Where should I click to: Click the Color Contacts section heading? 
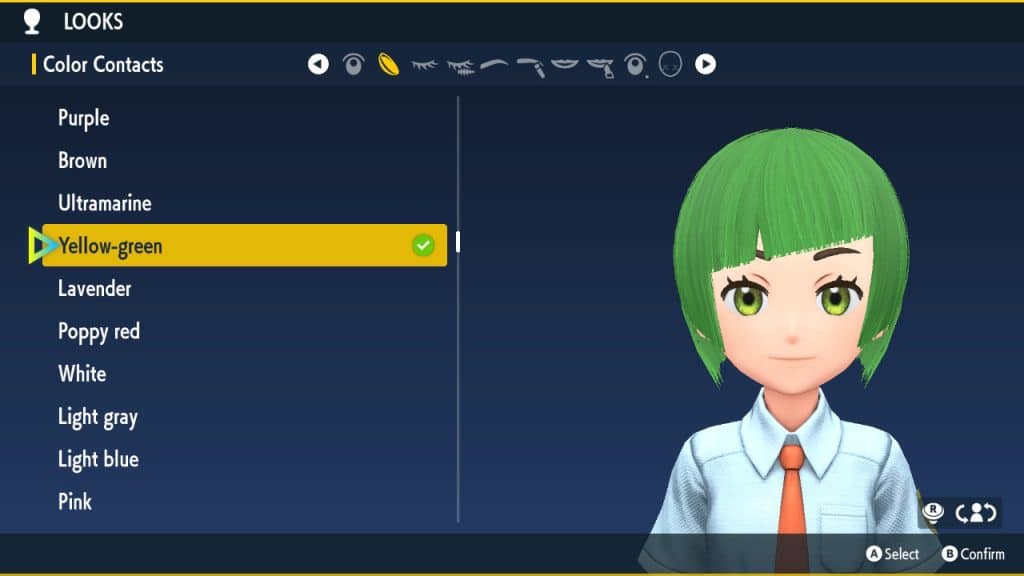coord(103,64)
